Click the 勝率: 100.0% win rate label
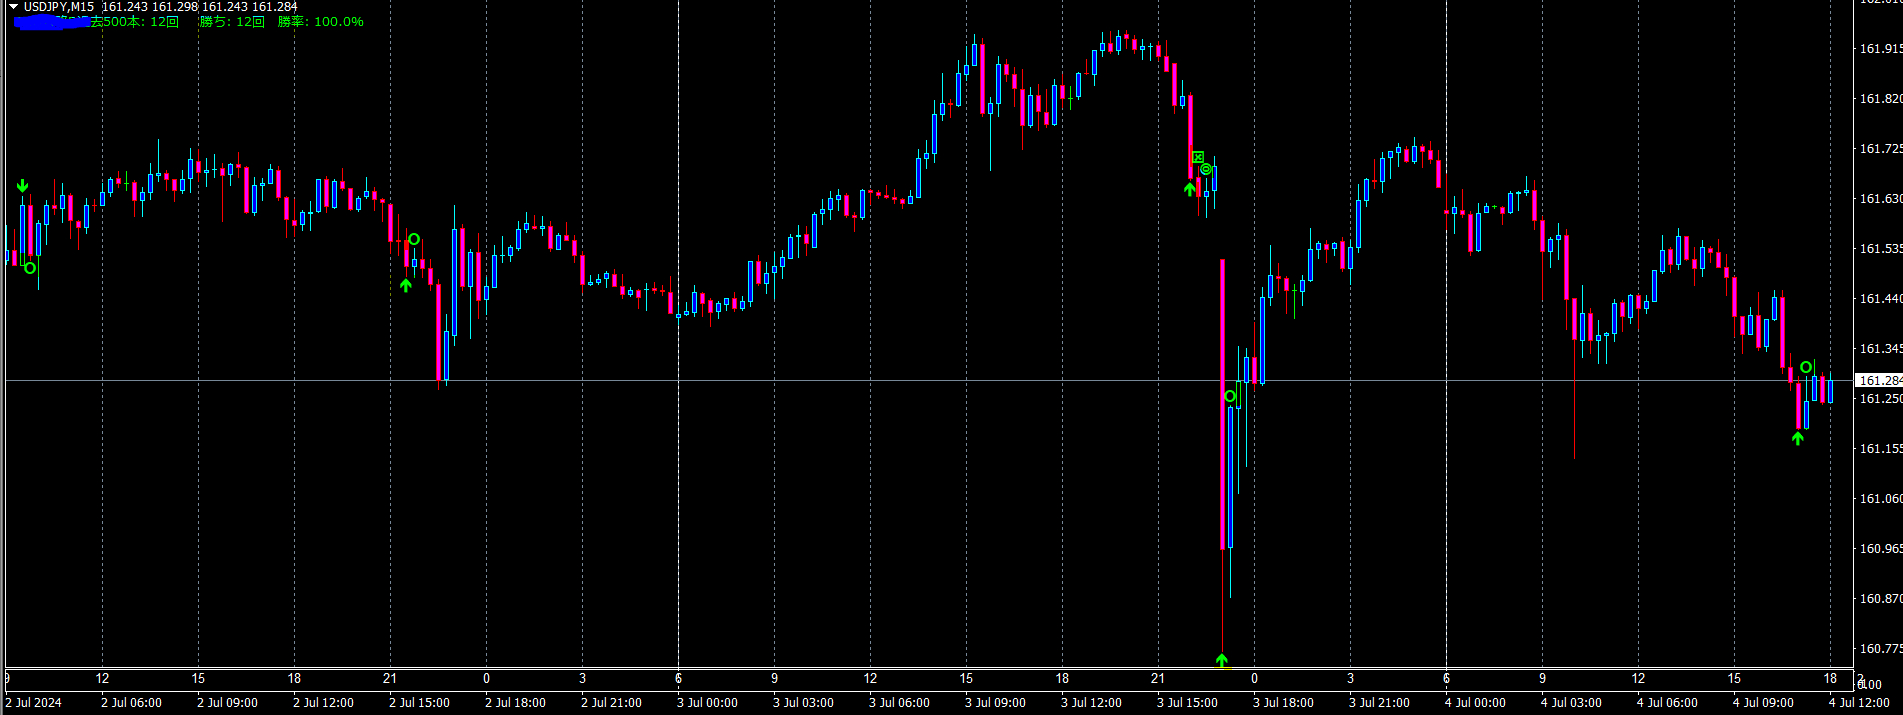This screenshot has height=715, width=1903. tap(321, 21)
